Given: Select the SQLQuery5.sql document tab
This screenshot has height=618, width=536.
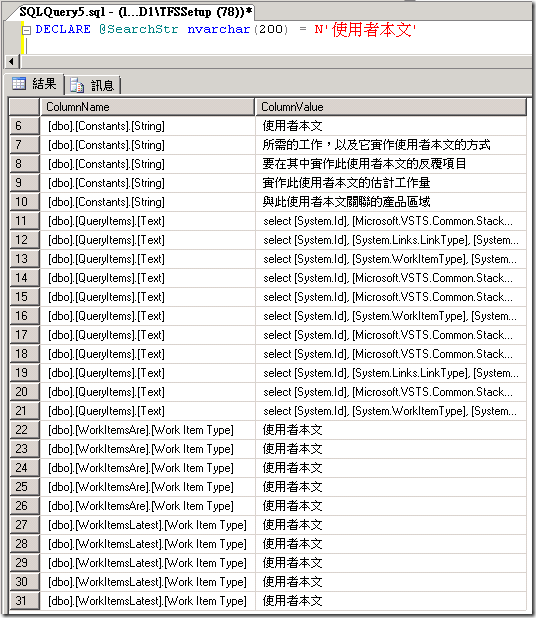Looking at the screenshot, I should tap(136, 12).
